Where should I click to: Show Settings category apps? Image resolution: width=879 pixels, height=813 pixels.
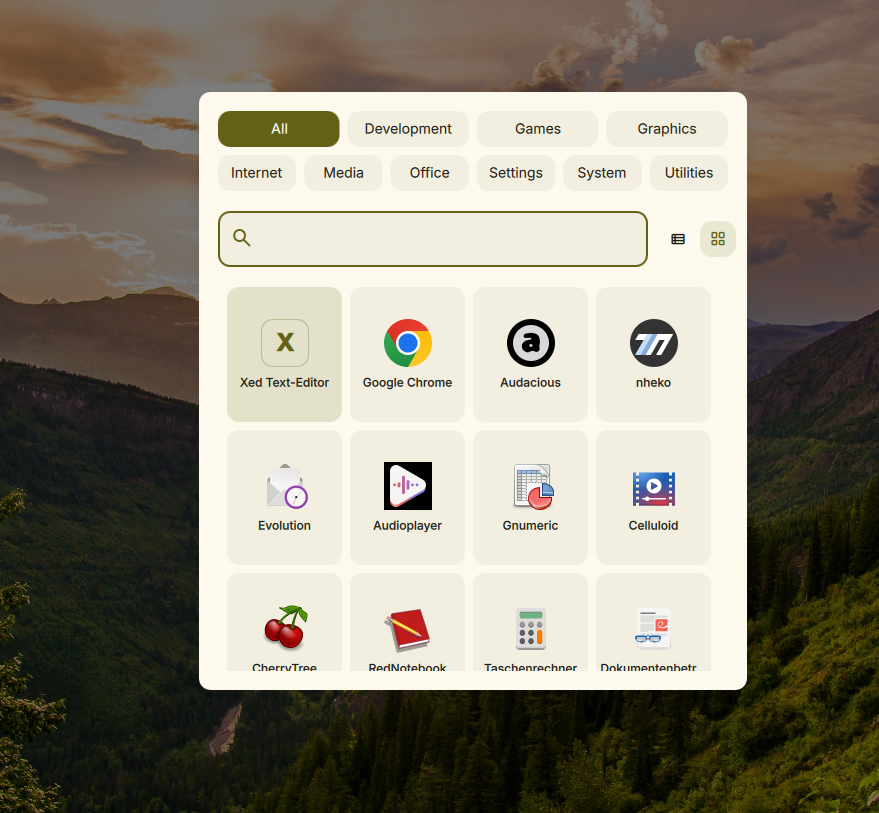pos(515,173)
